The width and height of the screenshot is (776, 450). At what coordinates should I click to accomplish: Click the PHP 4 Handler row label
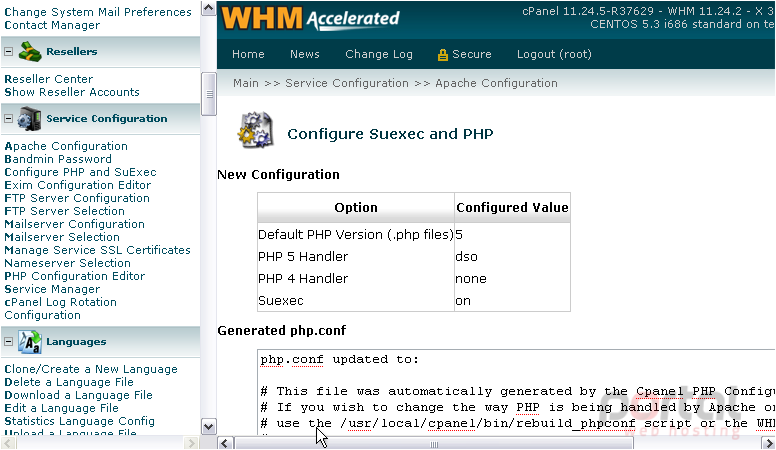pyautogui.click(x=303, y=279)
